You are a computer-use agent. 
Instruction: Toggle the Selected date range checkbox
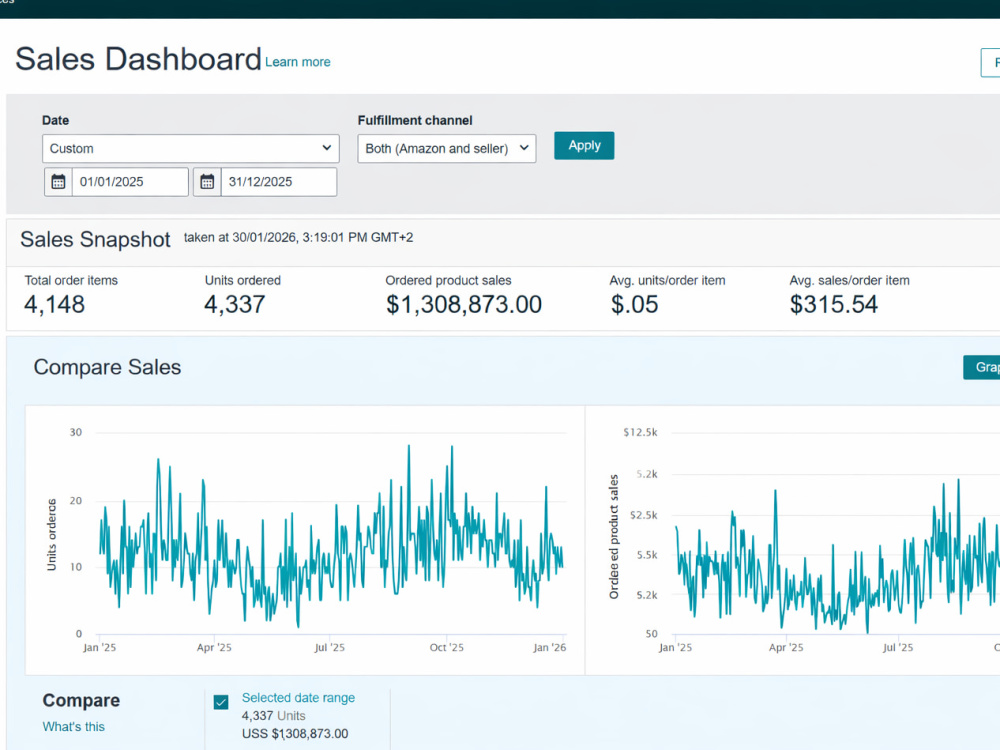[x=221, y=702]
